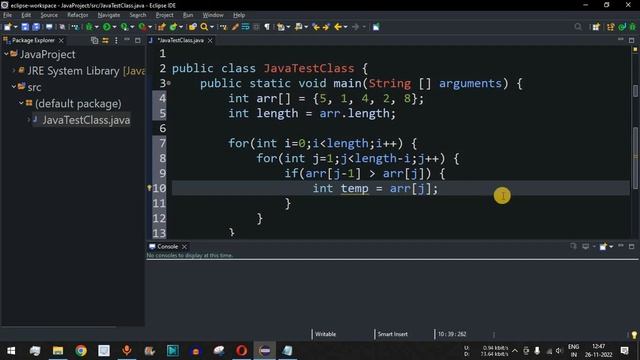This screenshot has width=640, height=360.
Task: Toggle Link with Editor in Package Explorer
Action: pyautogui.click(x=105, y=40)
